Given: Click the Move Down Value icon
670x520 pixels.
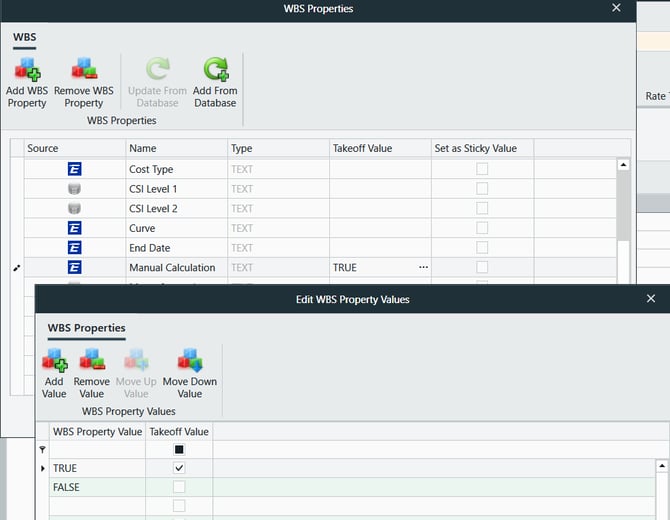Looking at the screenshot, I should pyautogui.click(x=190, y=360).
